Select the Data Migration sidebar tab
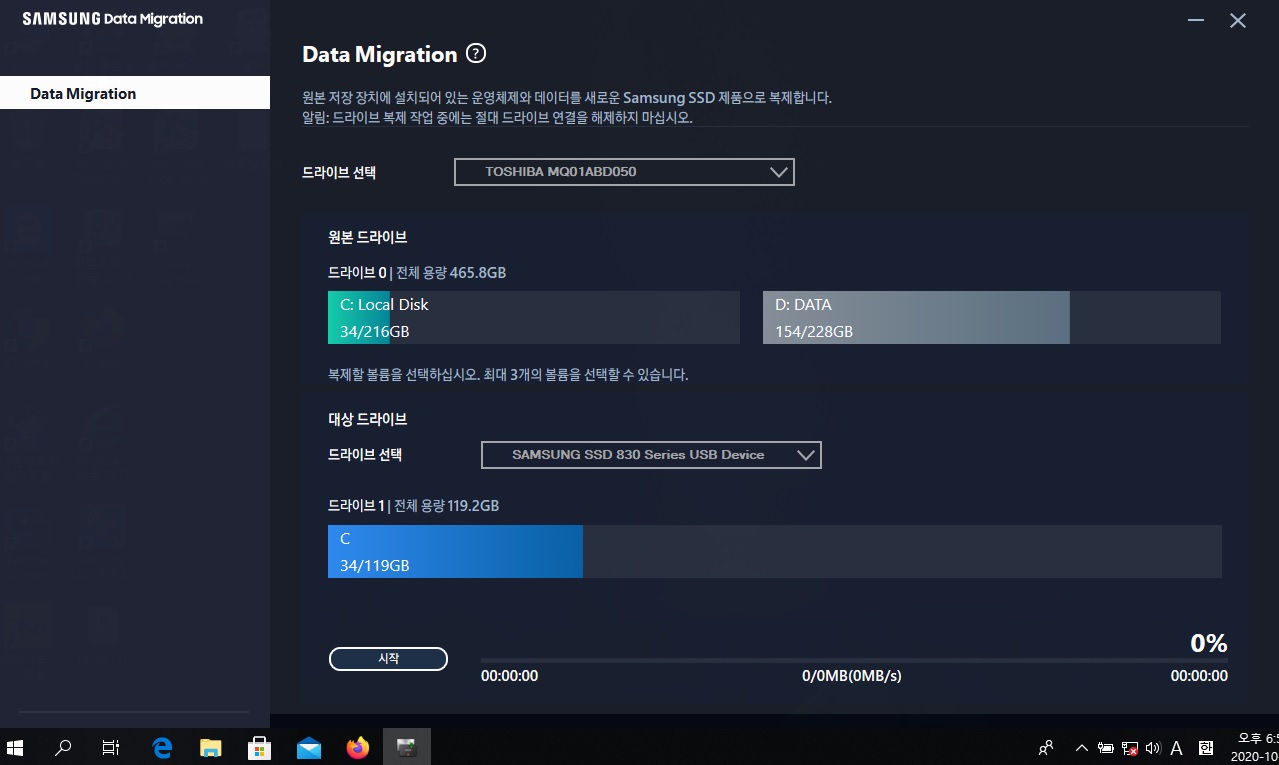Viewport: 1279px width, 765px height. coord(135,93)
